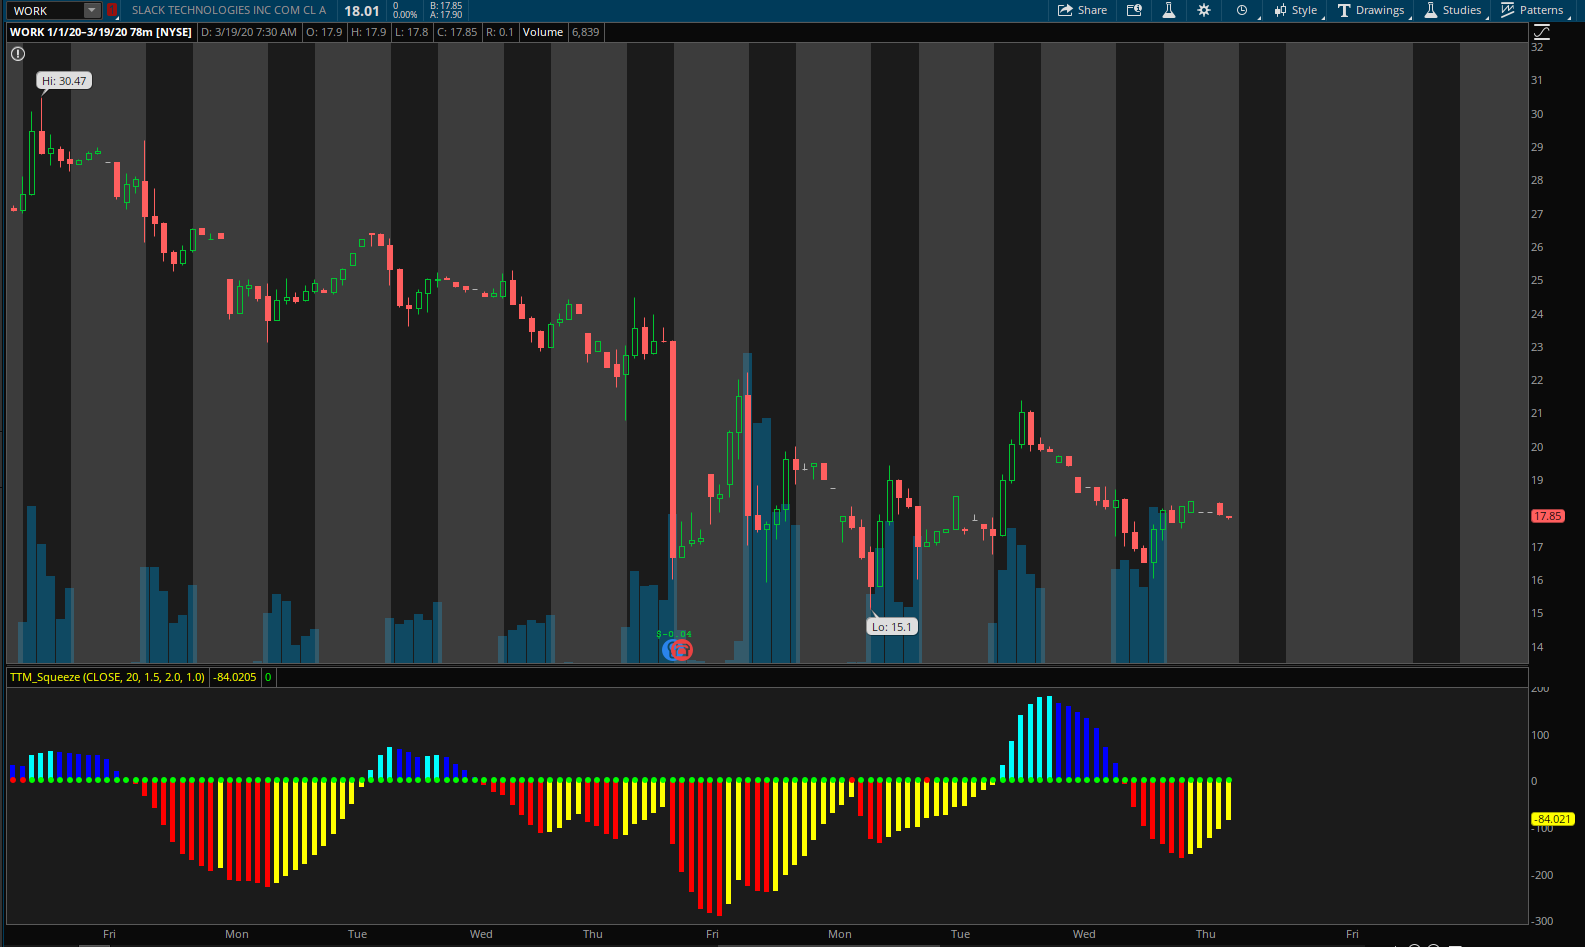Image resolution: width=1585 pixels, height=947 pixels.
Task: Click the bid/ask B: 17.85 A: 17.90 readout
Action: click(446, 10)
